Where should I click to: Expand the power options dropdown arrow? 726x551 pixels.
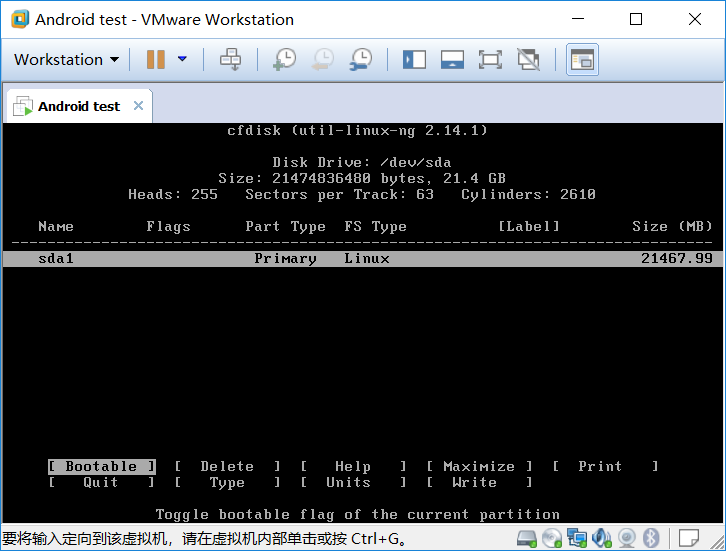(182, 60)
